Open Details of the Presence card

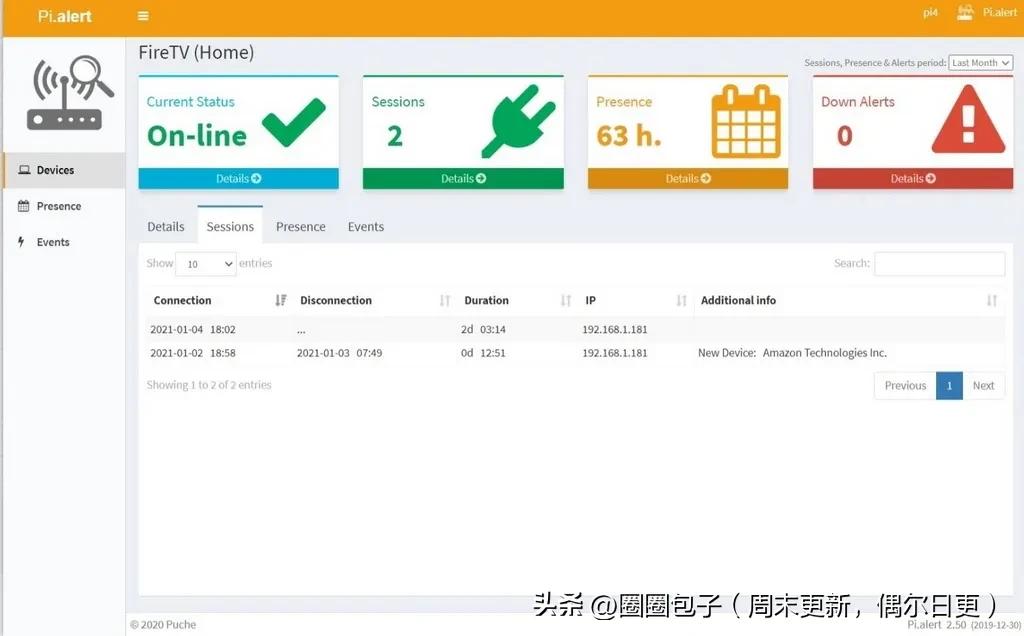688,178
